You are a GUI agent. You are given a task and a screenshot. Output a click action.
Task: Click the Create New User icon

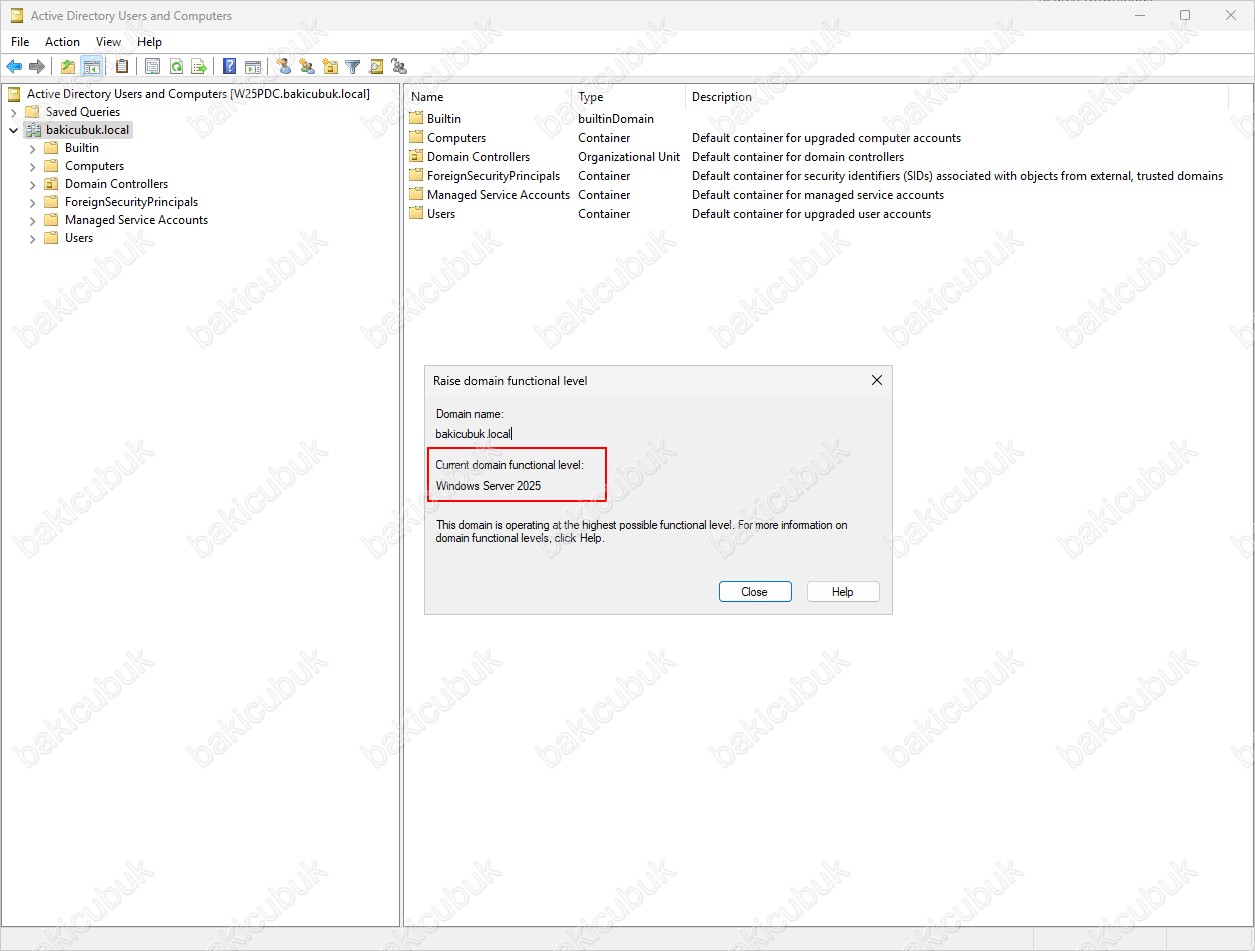point(284,67)
